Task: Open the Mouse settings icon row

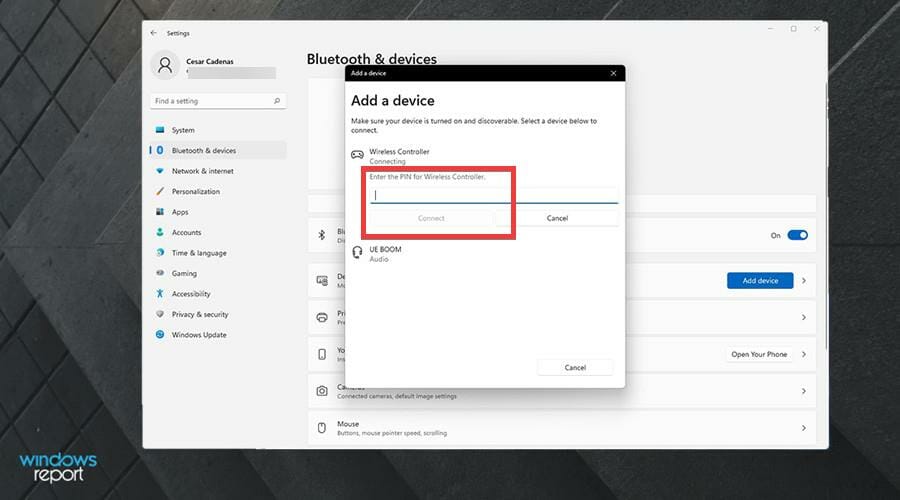Action: pyautogui.click(x=562, y=428)
